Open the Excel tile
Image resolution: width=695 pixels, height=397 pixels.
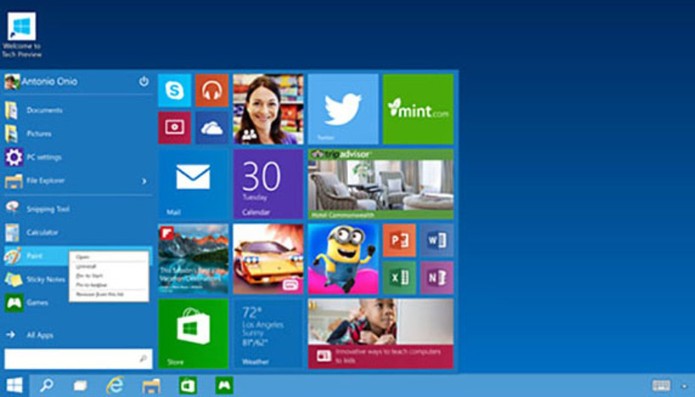[399, 278]
